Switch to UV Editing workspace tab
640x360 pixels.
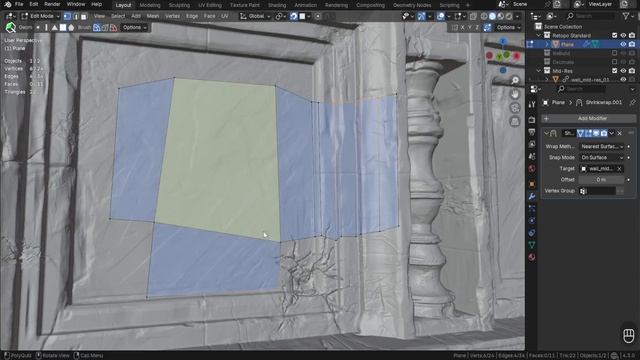click(210, 5)
